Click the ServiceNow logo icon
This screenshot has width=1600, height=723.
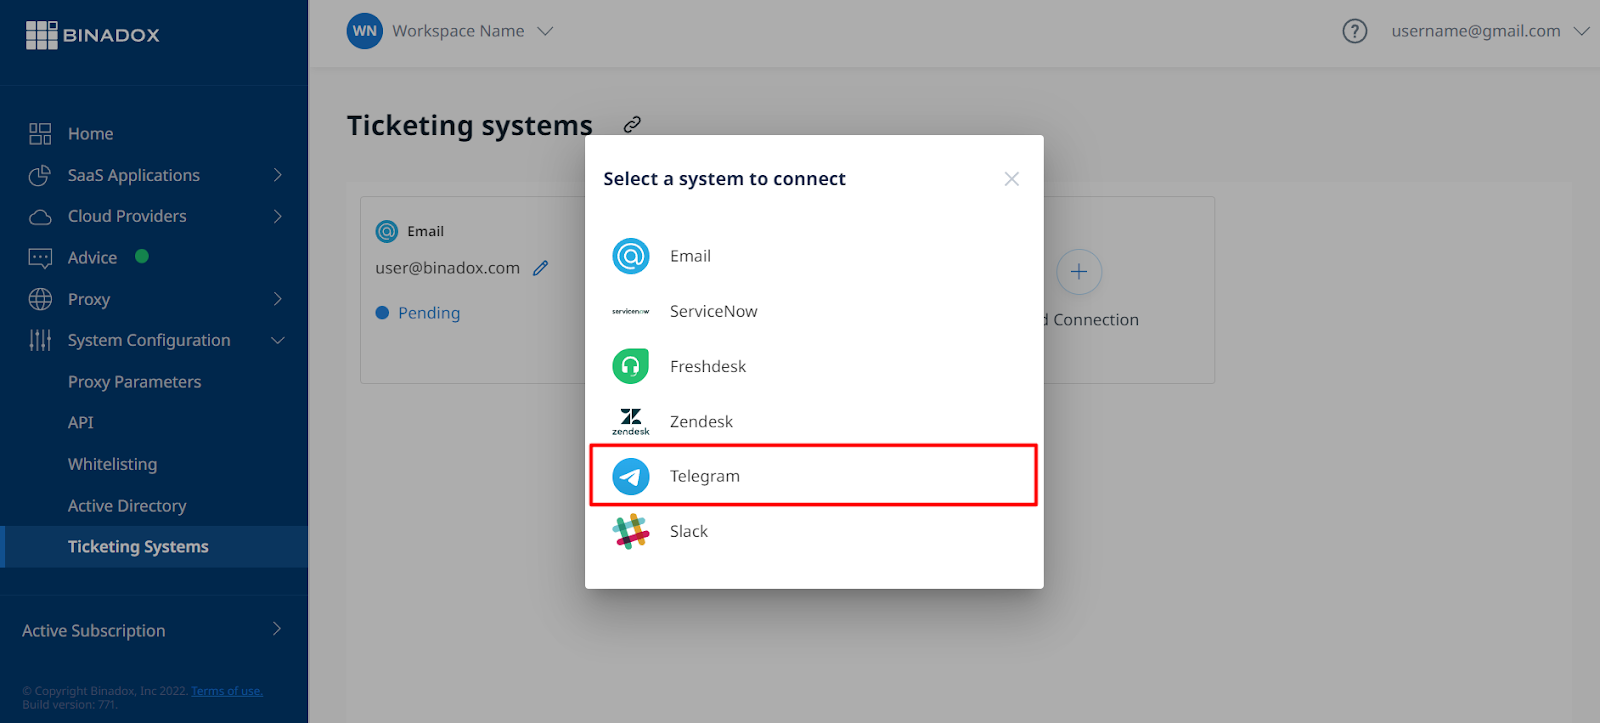coord(631,311)
